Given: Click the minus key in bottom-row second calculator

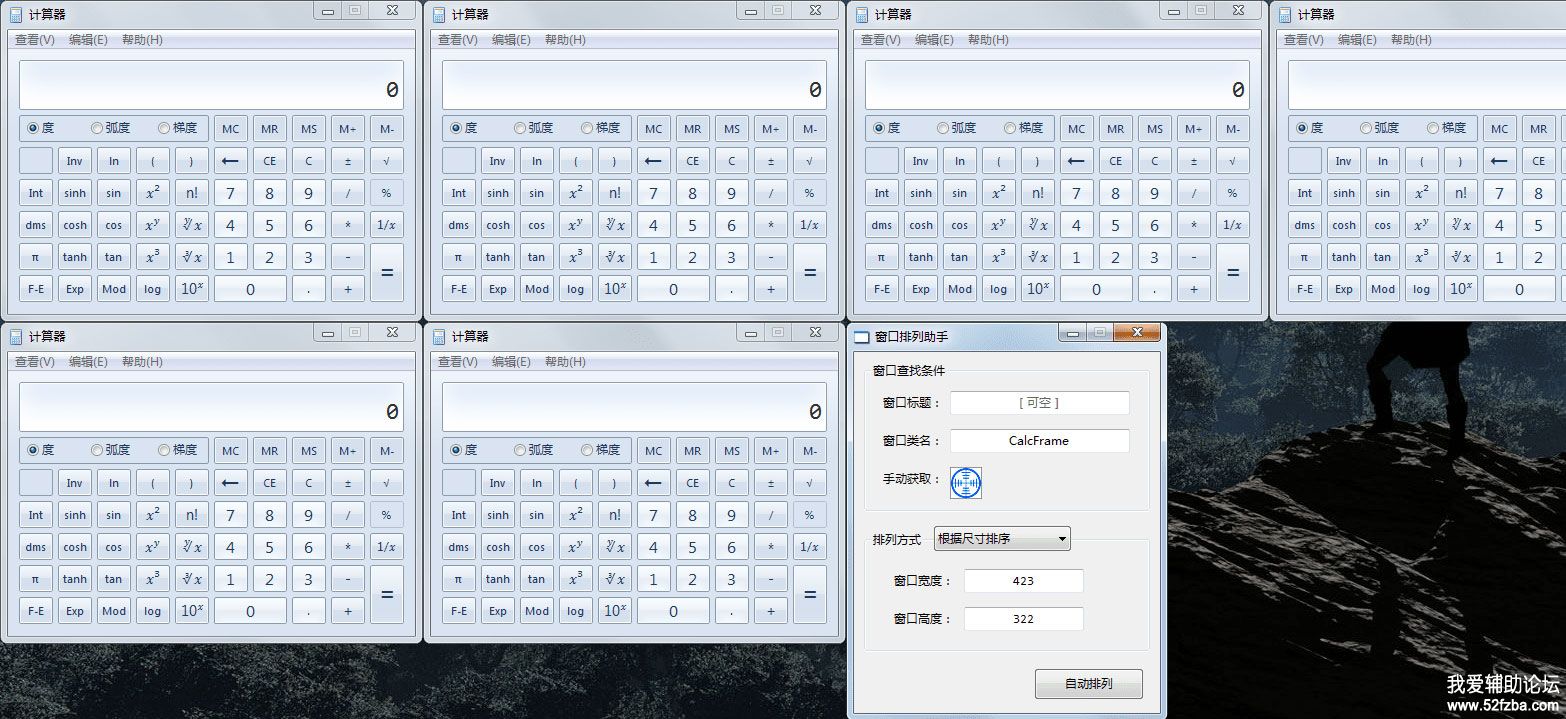Looking at the screenshot, I should (770, 579).
